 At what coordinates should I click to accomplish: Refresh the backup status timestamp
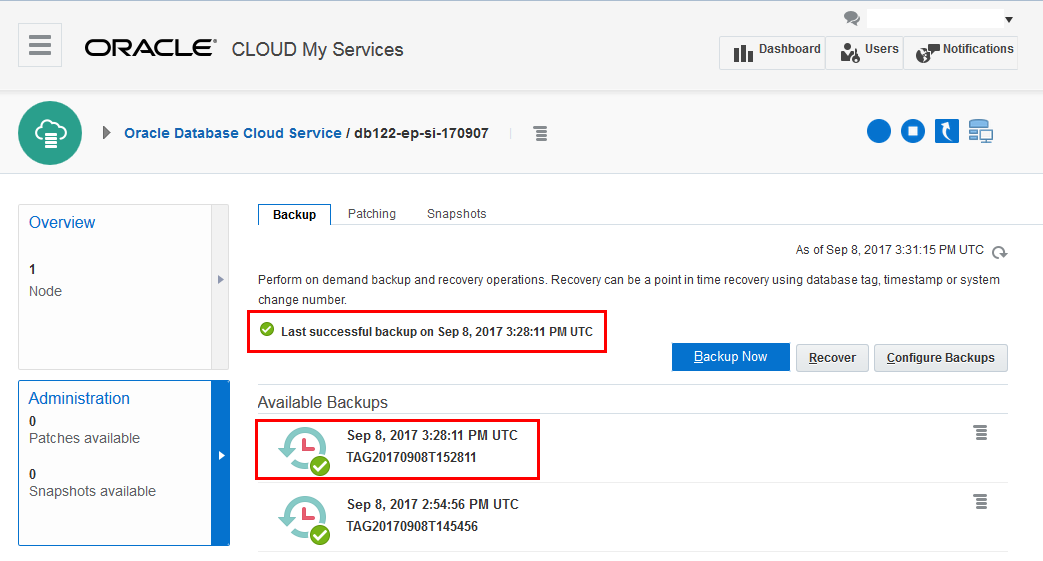pyautogui.click(x=999, y=253)
